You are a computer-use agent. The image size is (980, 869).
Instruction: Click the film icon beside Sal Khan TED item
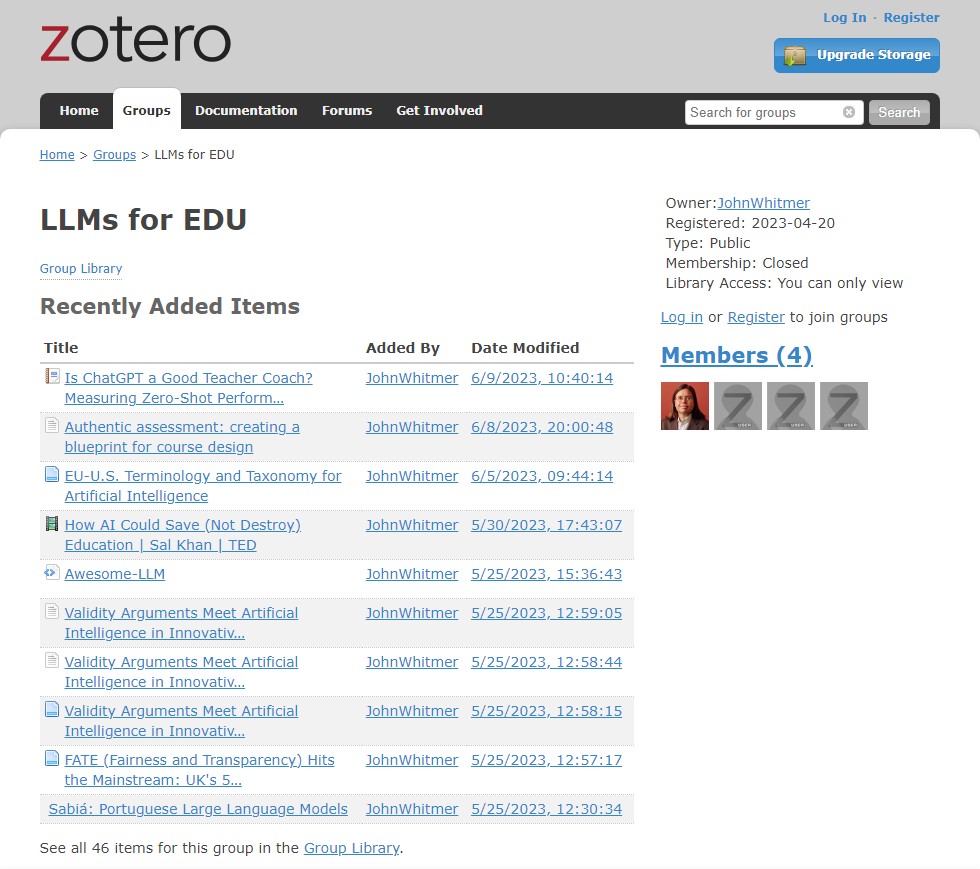[x=52, y=524]
